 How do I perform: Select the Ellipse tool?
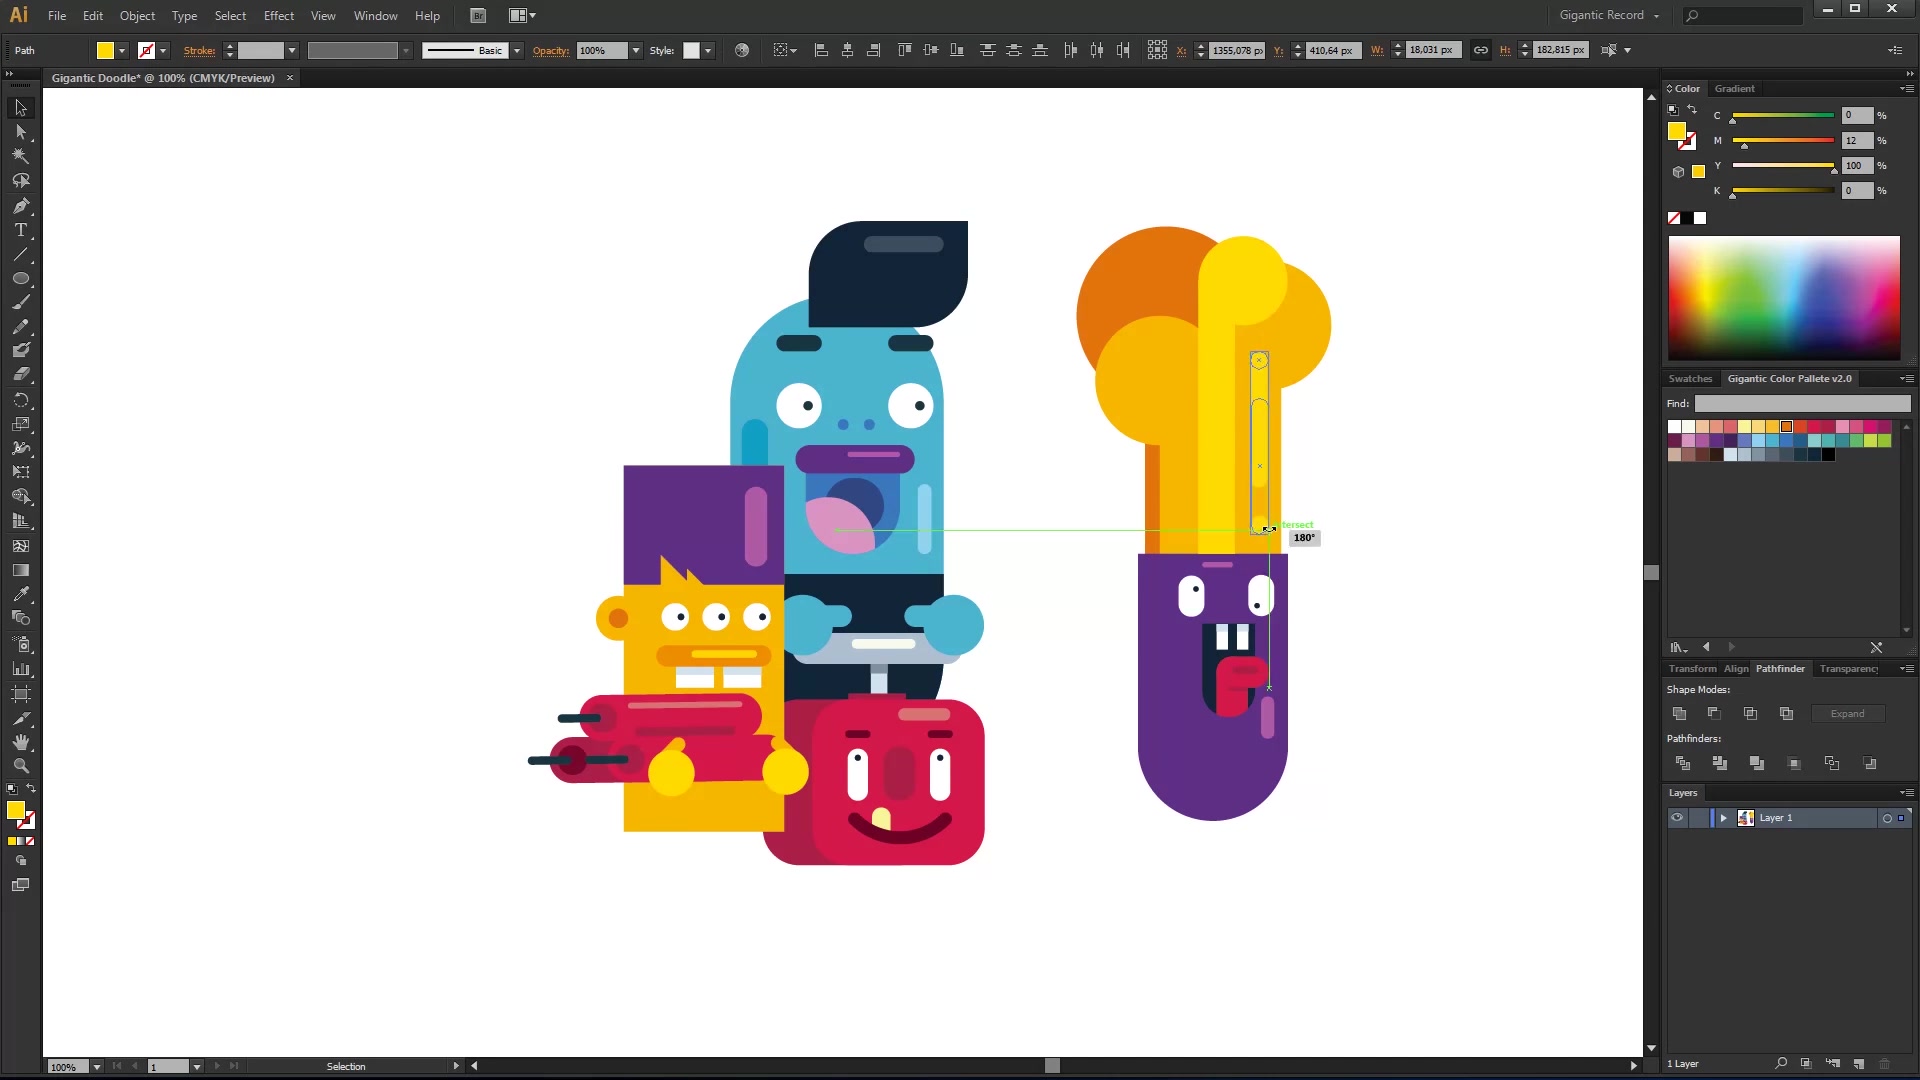[x=20, y=279]
